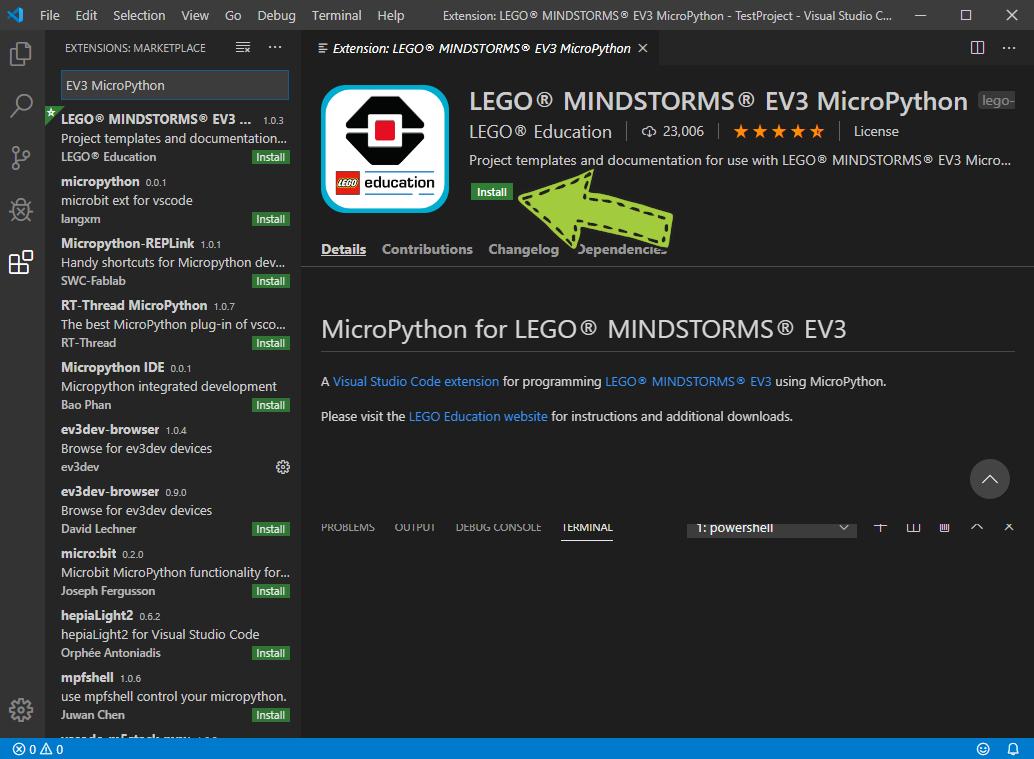The image size is (1034, 759).
Task: Install the extension from details page
Action: pos(491,192)
